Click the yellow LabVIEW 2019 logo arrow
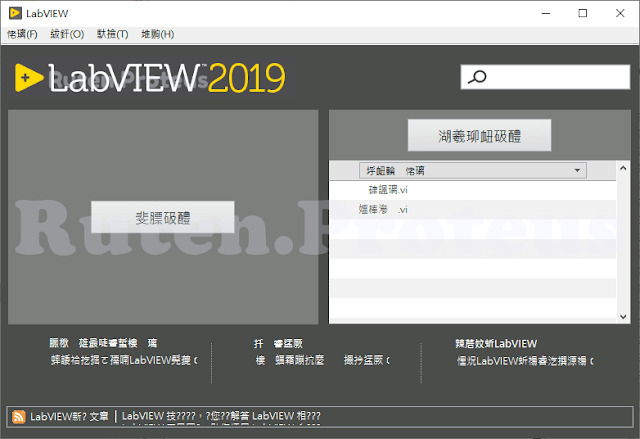The height and width of the screenshot is (439, 640). click(29, 78)
